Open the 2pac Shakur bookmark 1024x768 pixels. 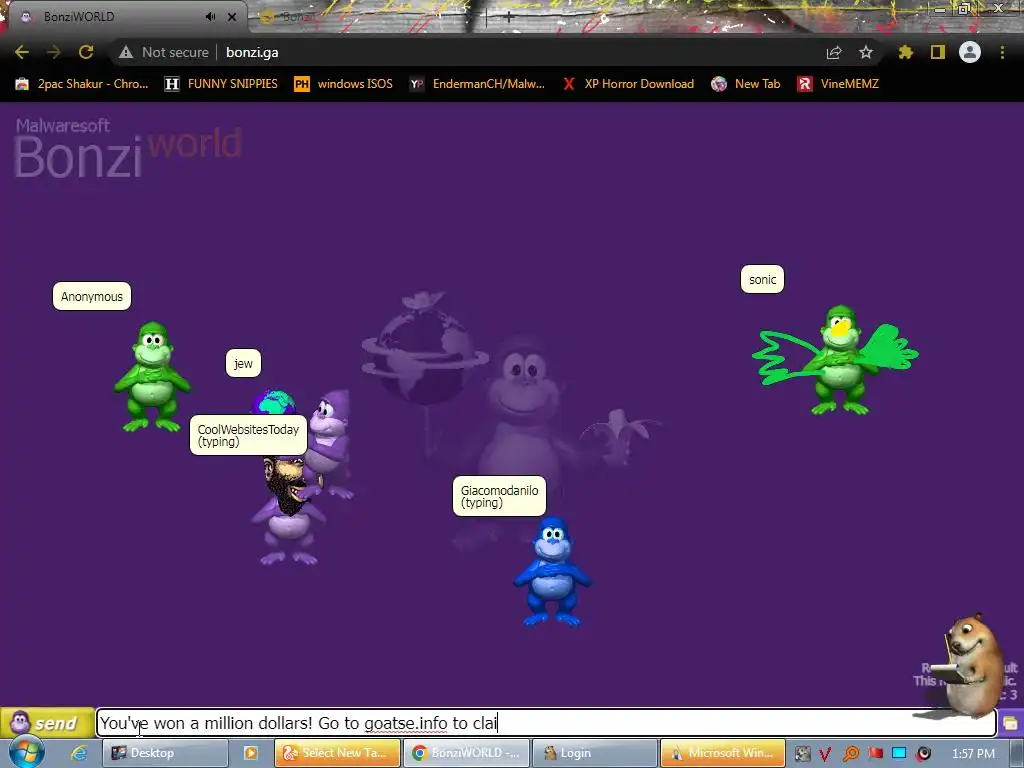coord(82,84)
